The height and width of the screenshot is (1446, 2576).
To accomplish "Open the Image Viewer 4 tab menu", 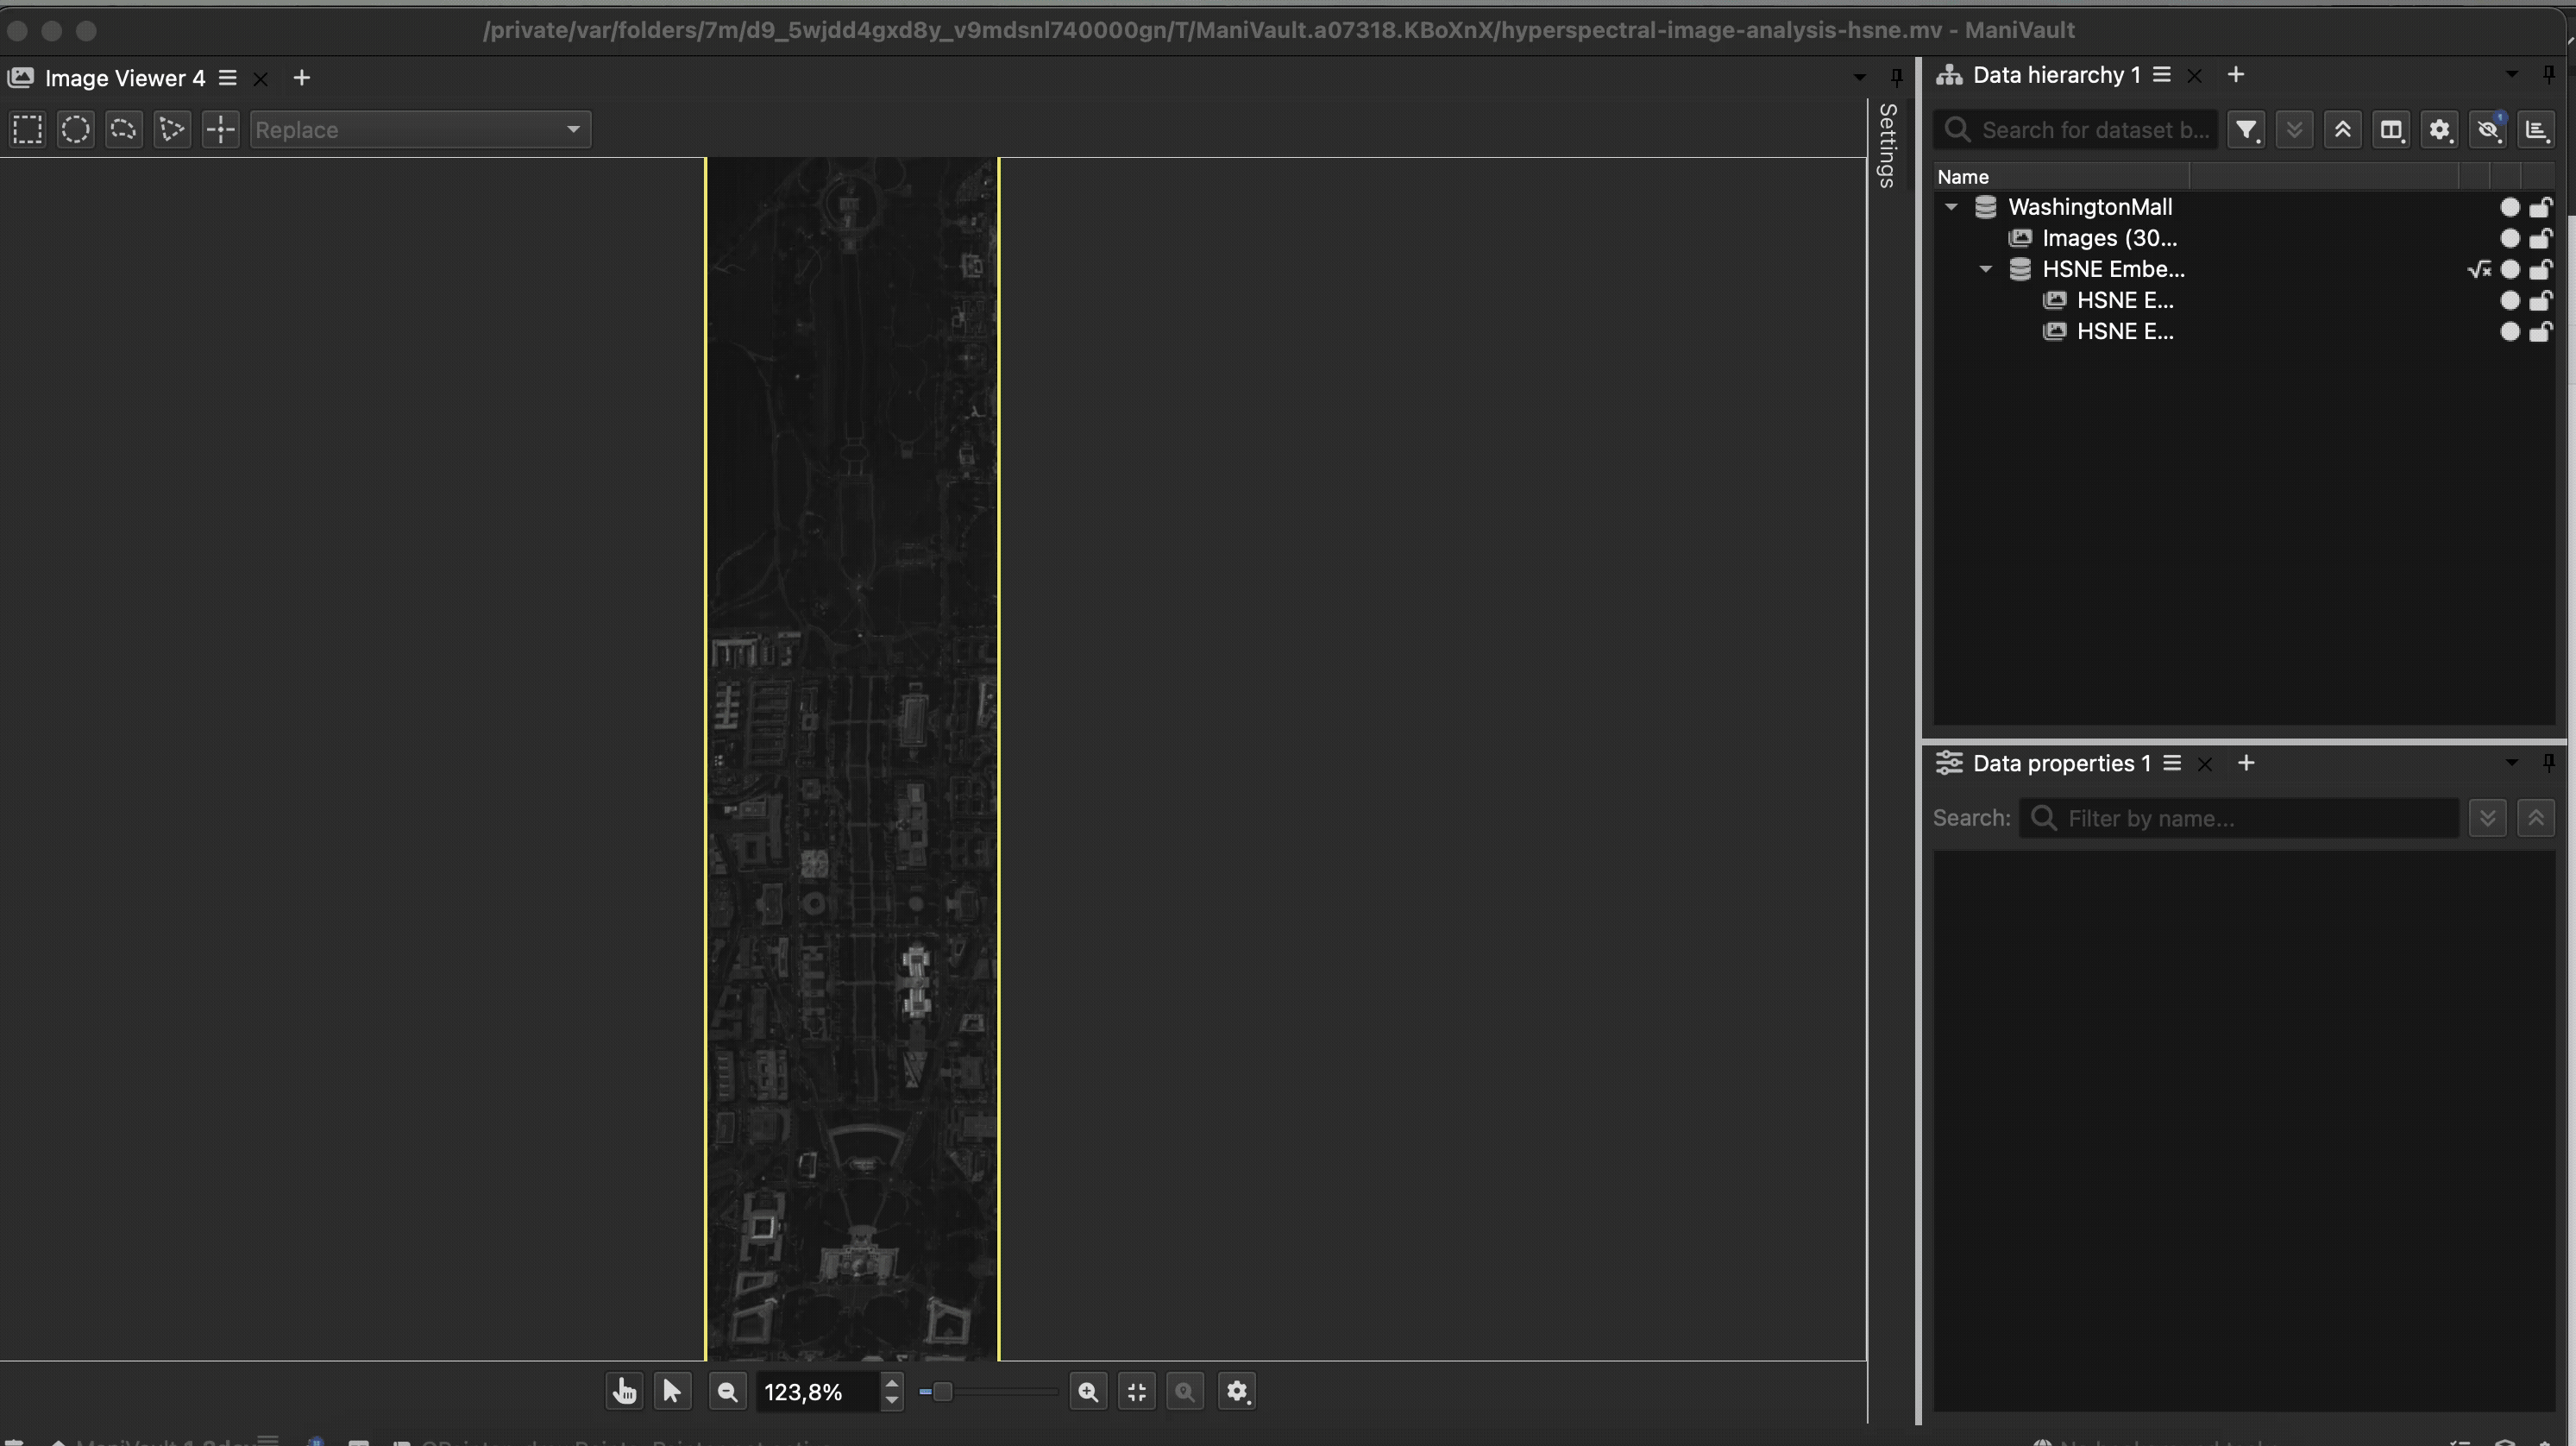I will click(228, 78).
